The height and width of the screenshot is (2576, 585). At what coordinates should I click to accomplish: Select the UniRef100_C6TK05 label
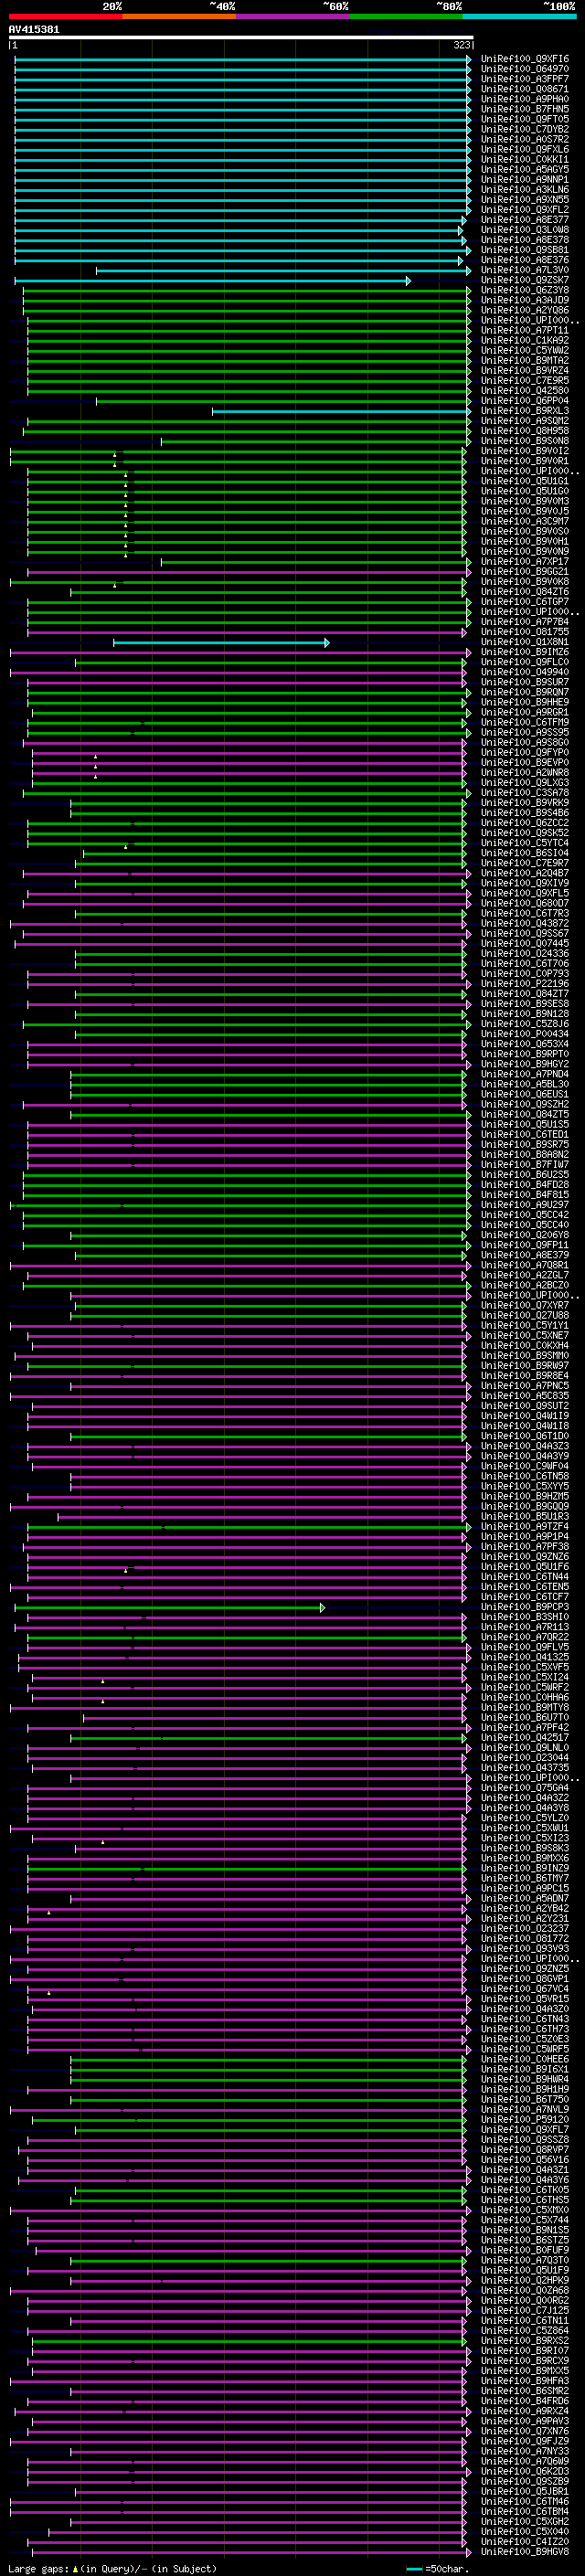(x=525, y=2190)
